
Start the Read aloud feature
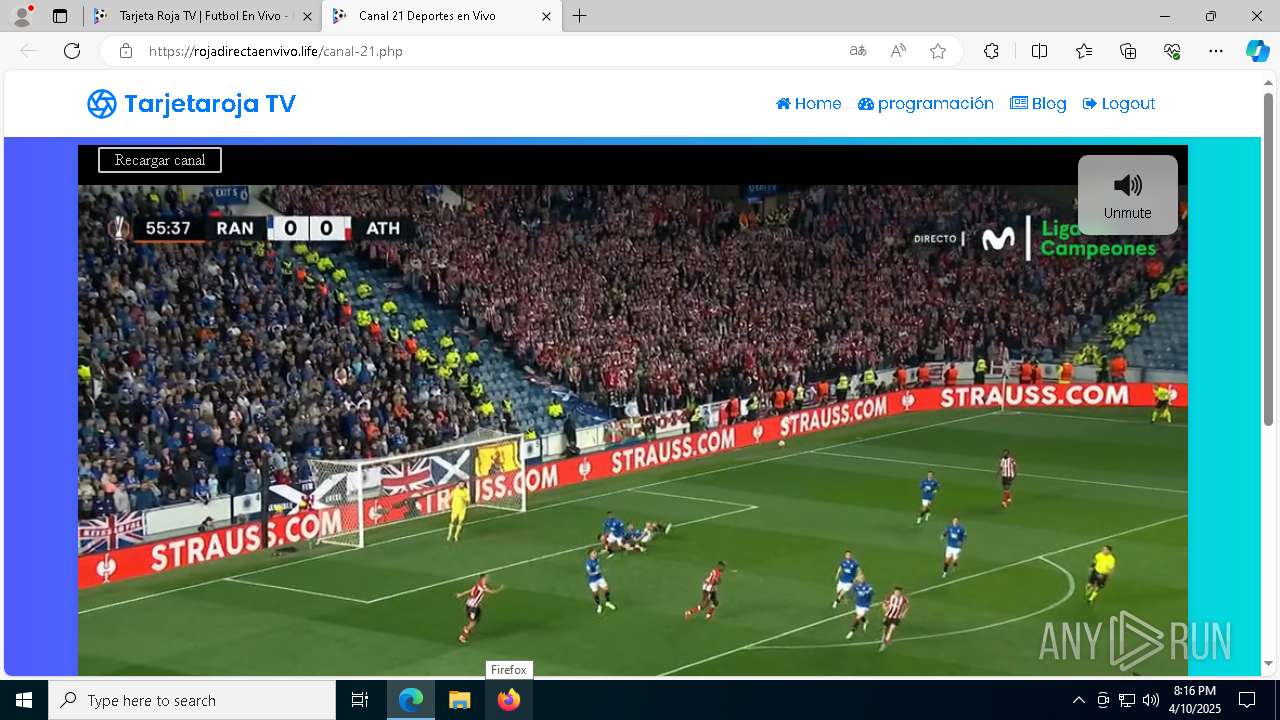[898, 51]
